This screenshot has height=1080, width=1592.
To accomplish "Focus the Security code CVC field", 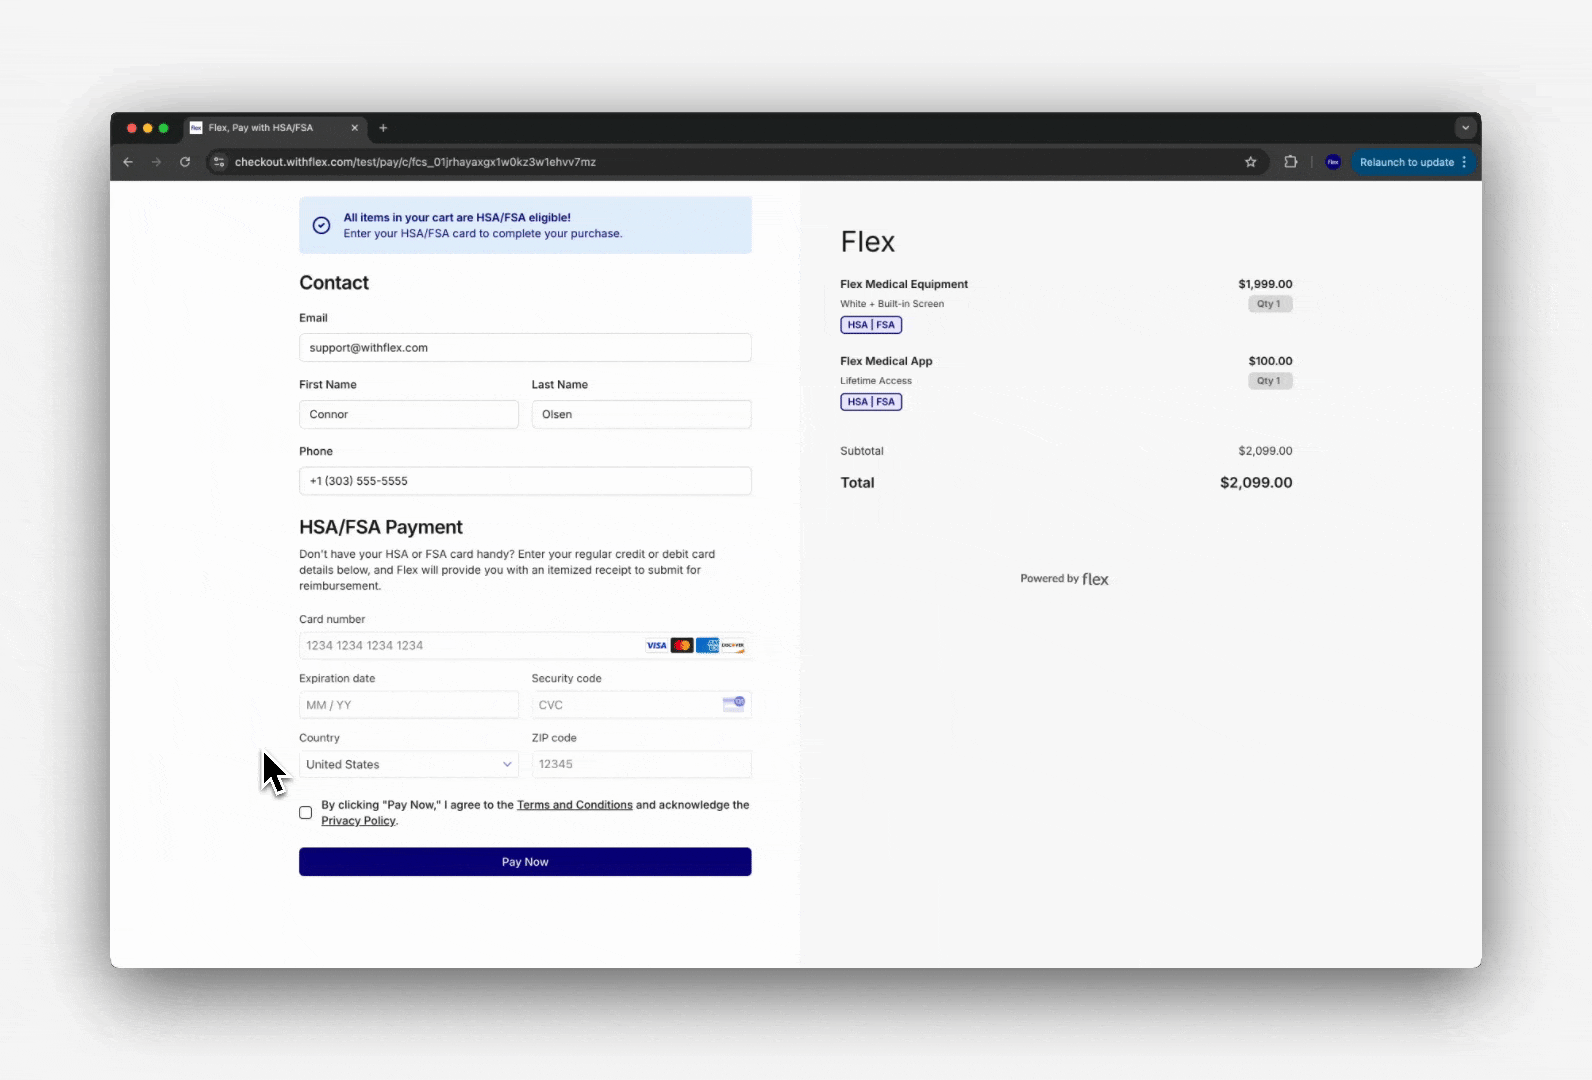I will click(x=641, y=705).
